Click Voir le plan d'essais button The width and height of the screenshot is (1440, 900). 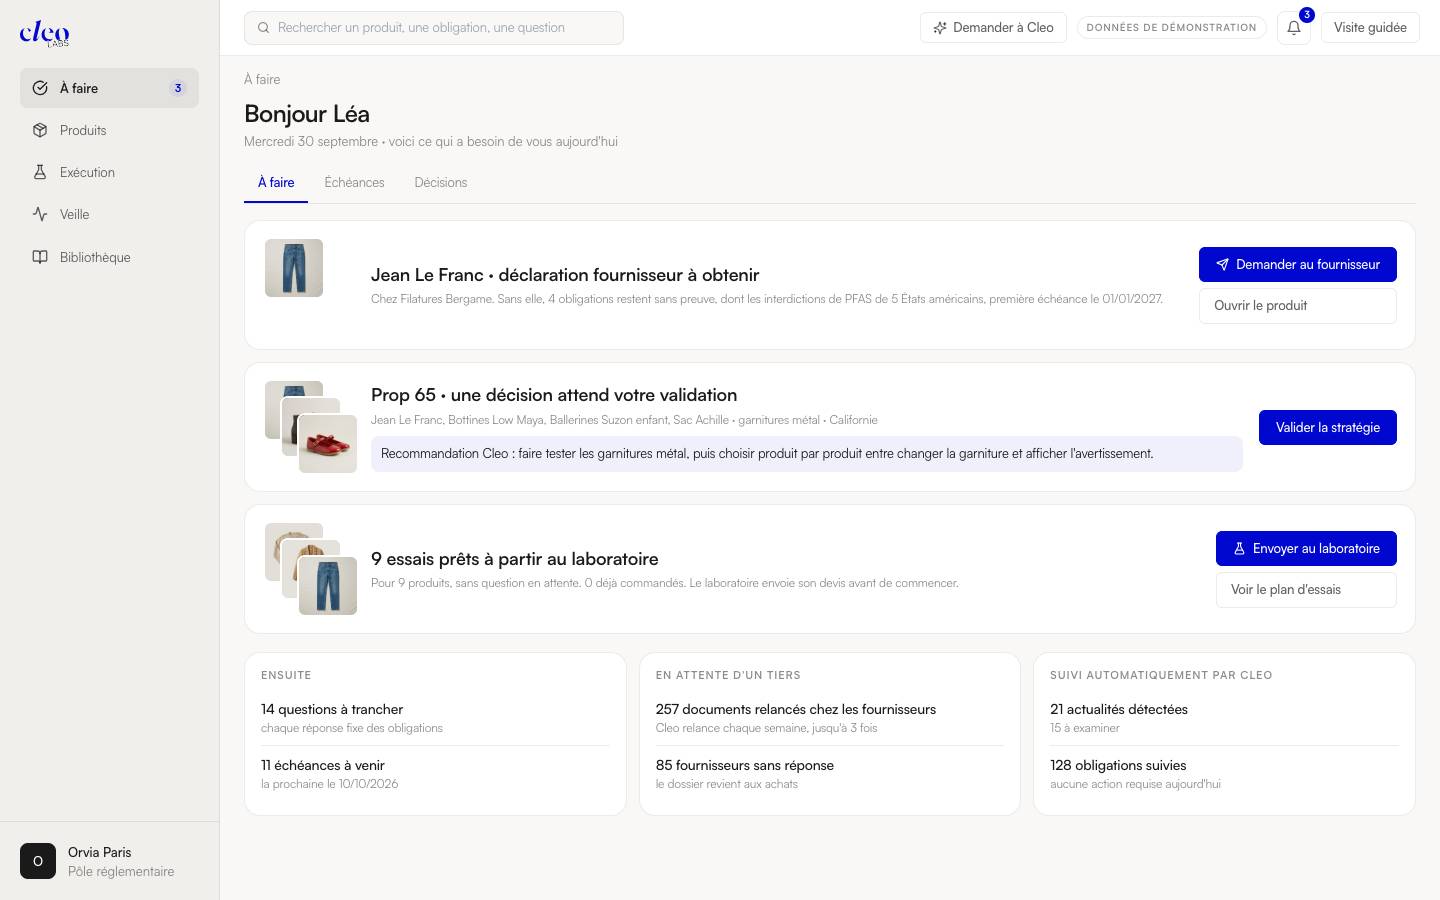[x=1306, y=590]
